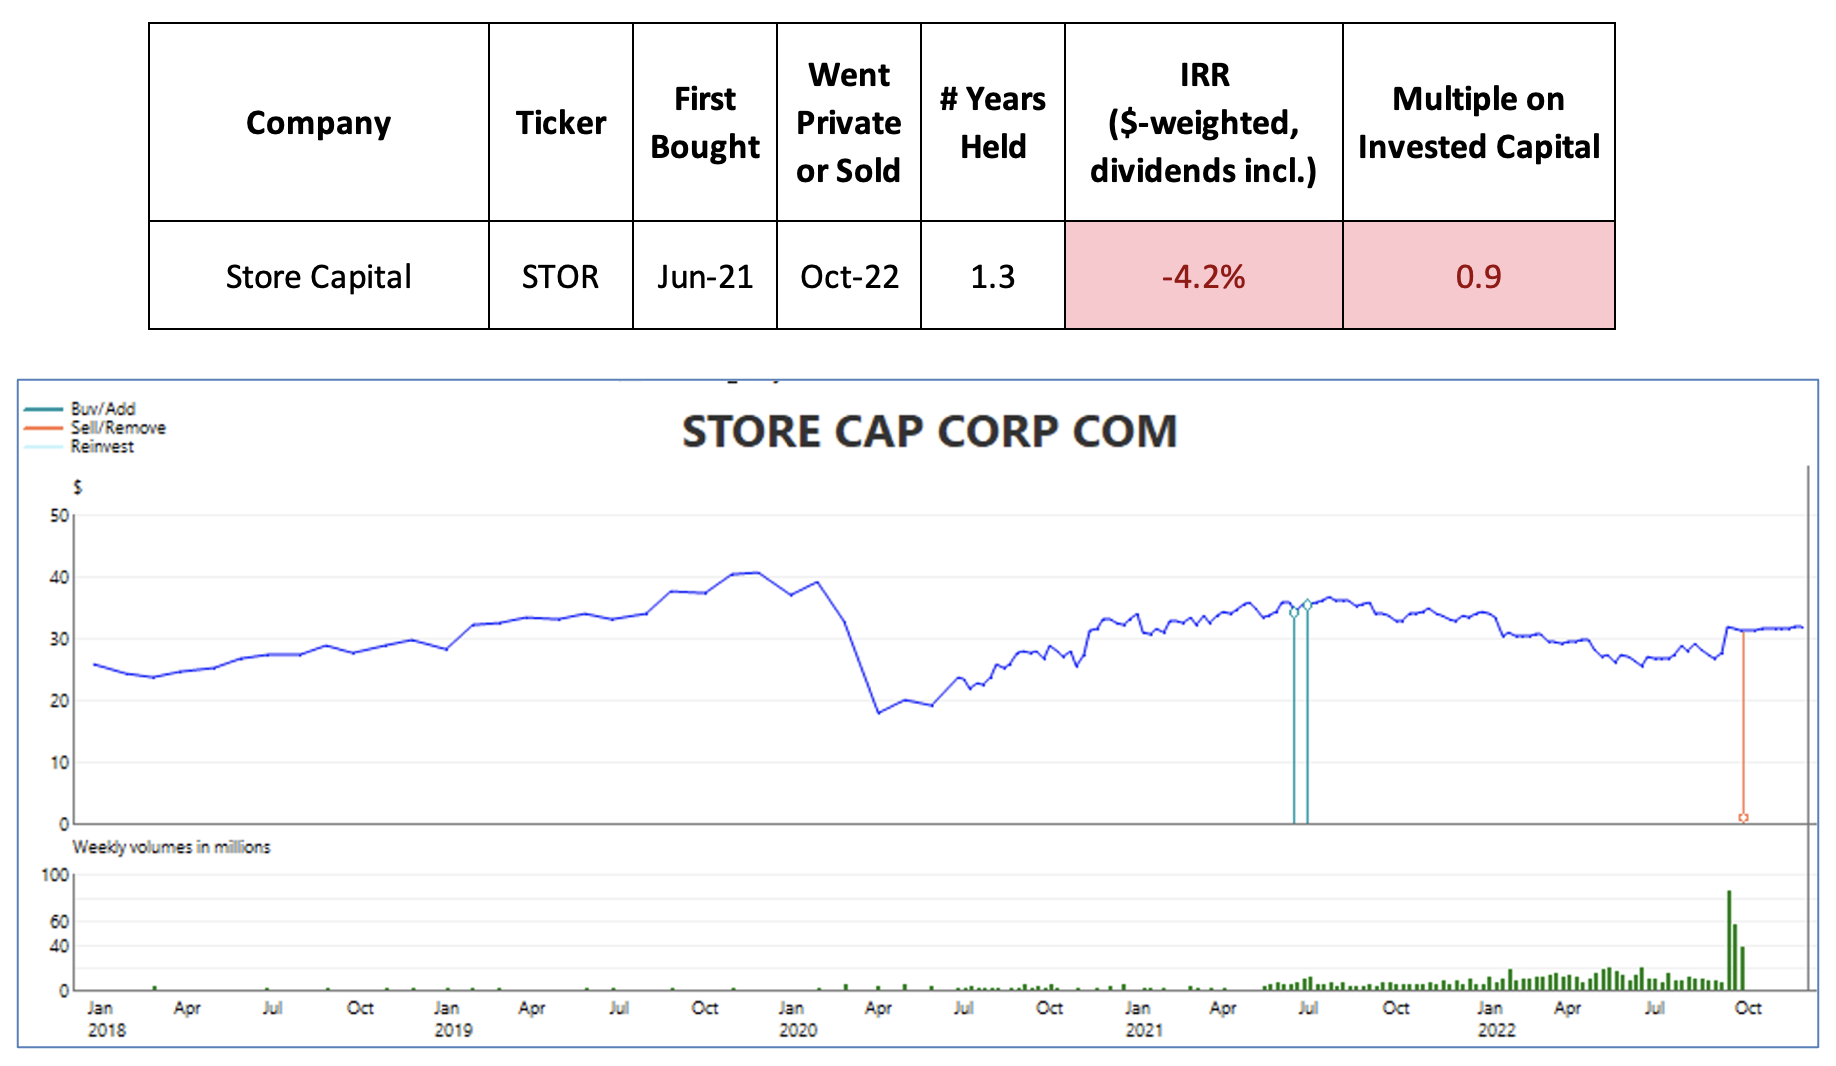The height and width of the screenshot is (1066, 1836).
Task: Click the 100 volume axis label
Action: tap(55, 875)
